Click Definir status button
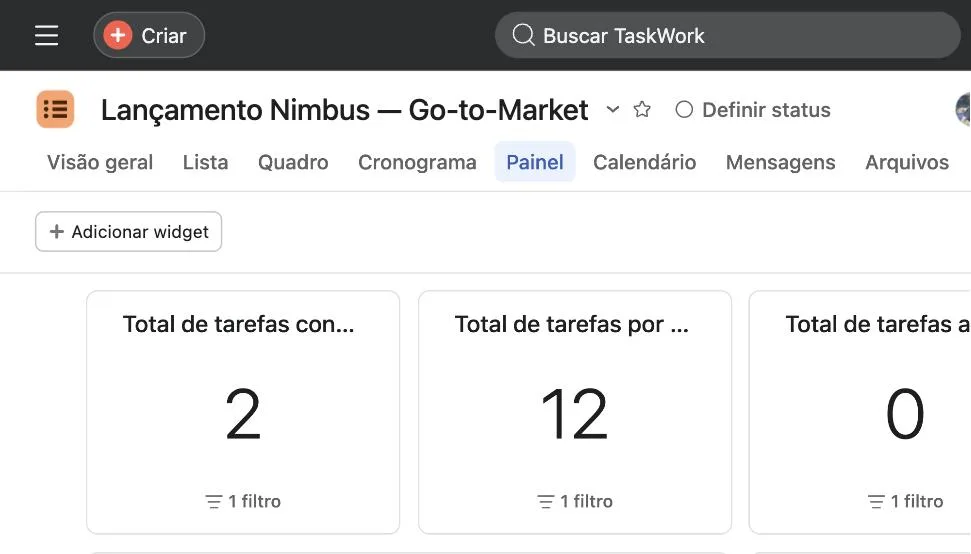Image resolution: width=971 pixels, height=554 pixels. (752, 110)
